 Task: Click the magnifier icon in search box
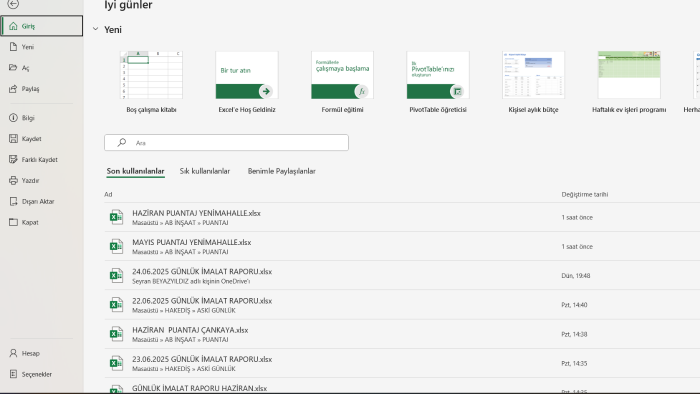click(x=121, y=142)
